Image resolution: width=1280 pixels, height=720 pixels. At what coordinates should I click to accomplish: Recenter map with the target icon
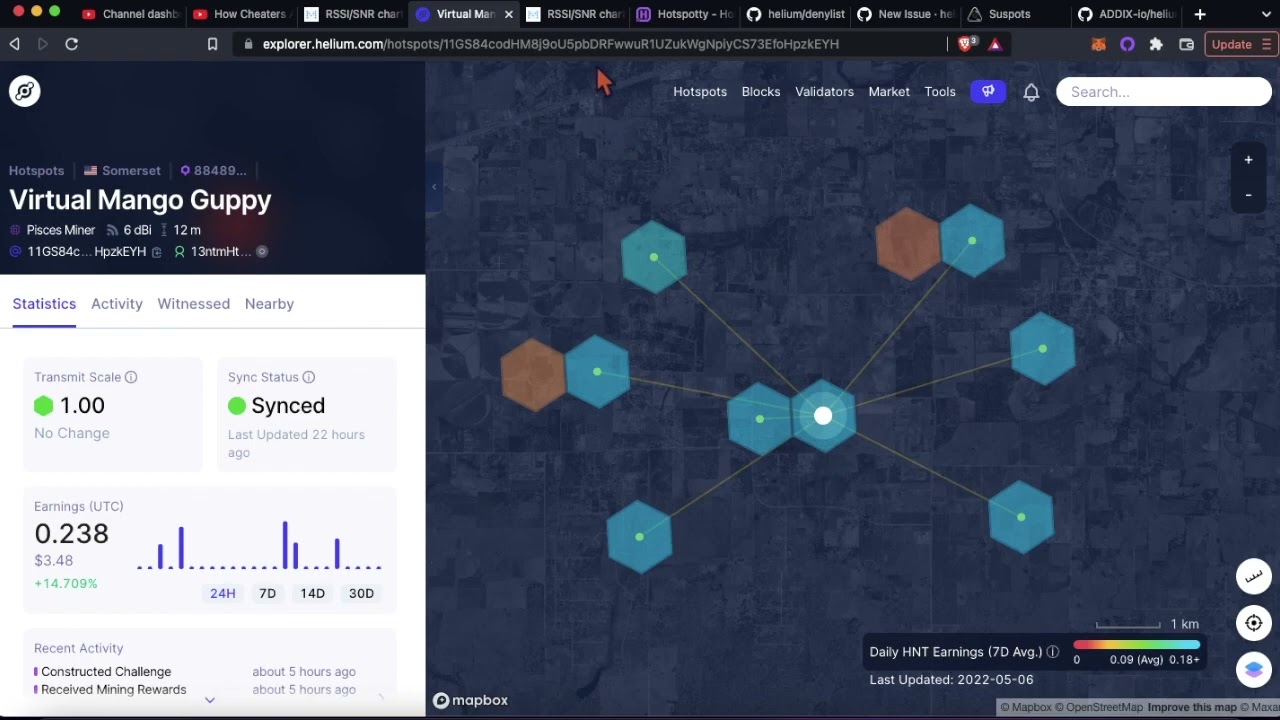(x=1254, y=623)
